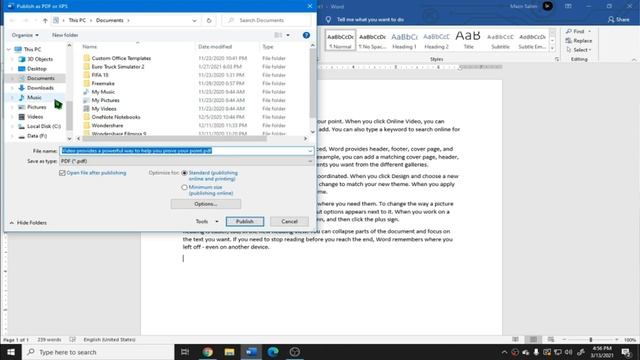The height and width of the screenshot is (360, 640).
Task: Apply the Heading 2 style in Word
Action: click(436, 40)
